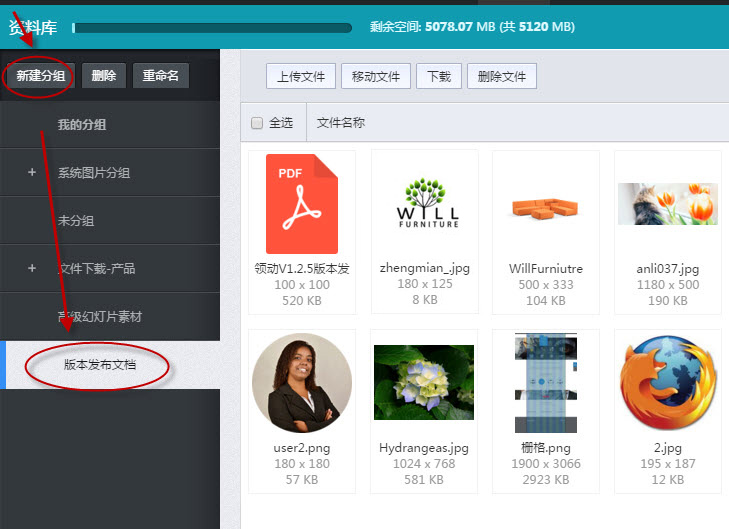Click the anli037.jpg cat and tulips thumbnail
This screenshot has height=529, width=729.
667,204
